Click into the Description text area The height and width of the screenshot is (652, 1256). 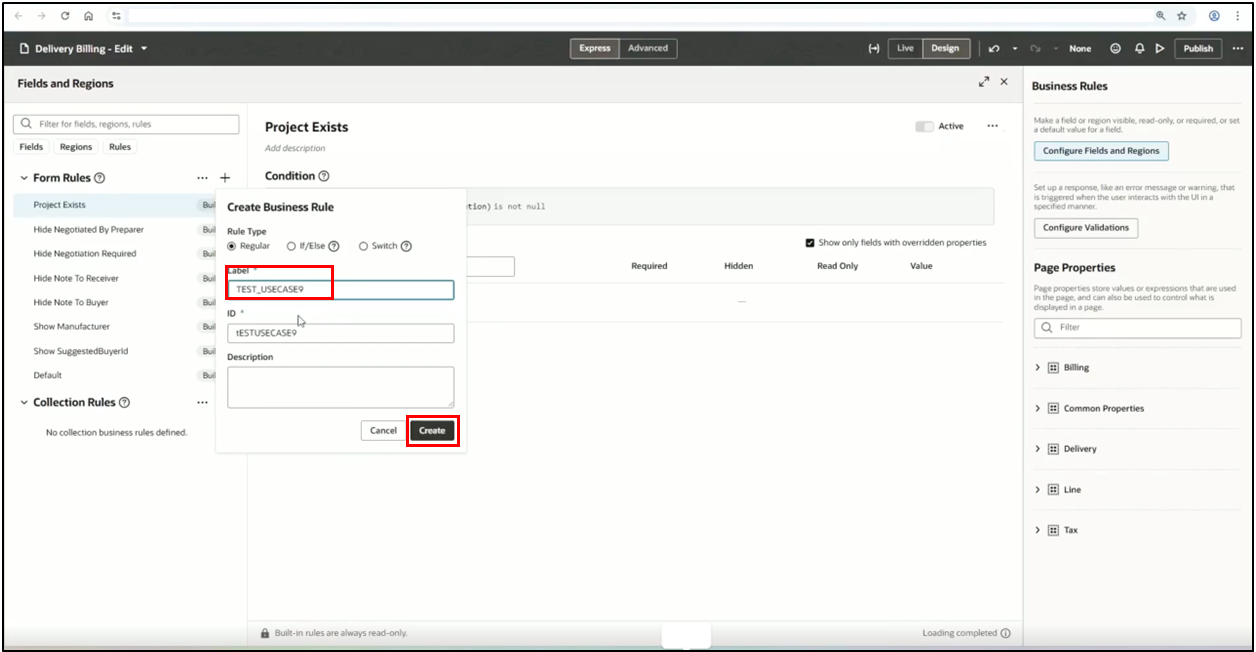(x=340, y=387)
